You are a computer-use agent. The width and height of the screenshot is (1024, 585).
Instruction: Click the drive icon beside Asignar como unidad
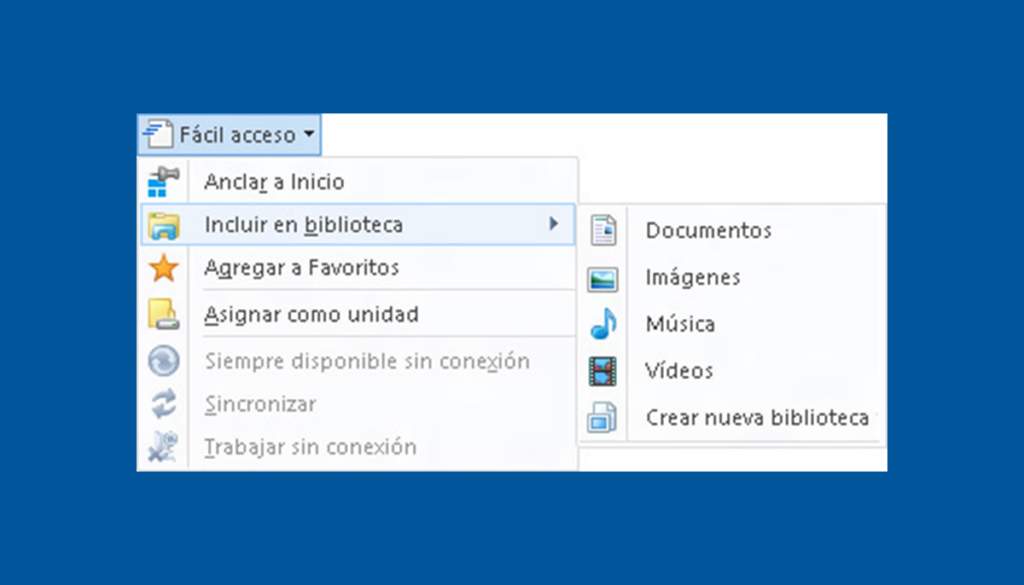point(163,314)
